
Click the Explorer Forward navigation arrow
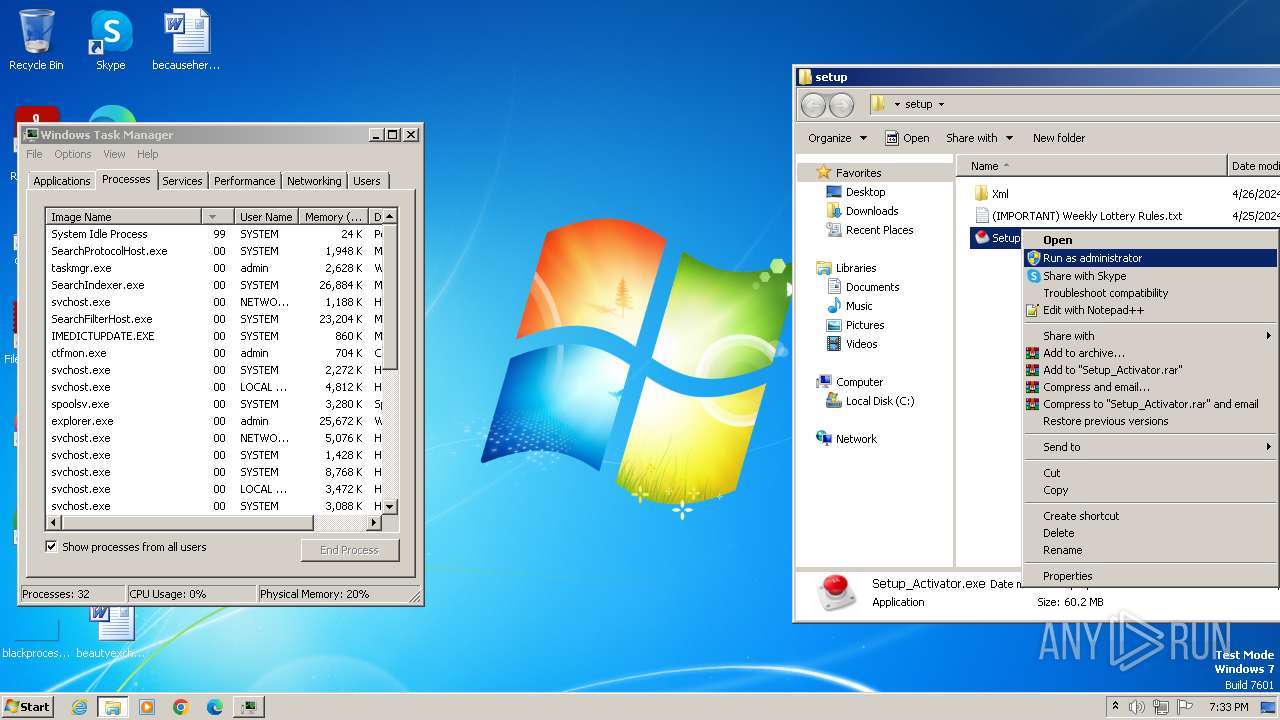tap(842, 104)
